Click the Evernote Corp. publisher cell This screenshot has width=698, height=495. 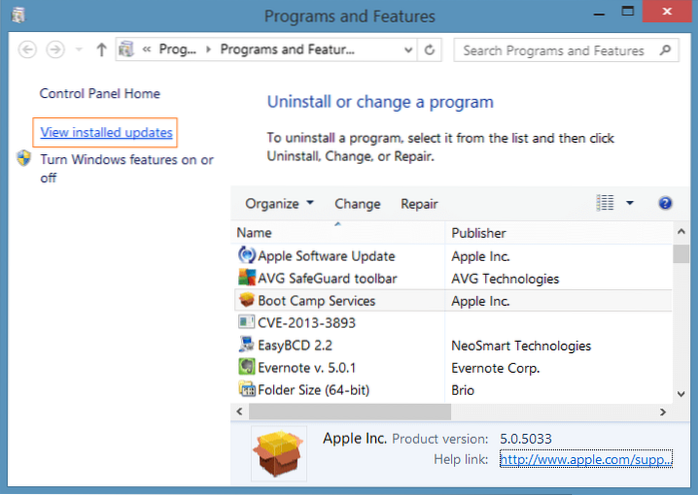click(495, 368)
